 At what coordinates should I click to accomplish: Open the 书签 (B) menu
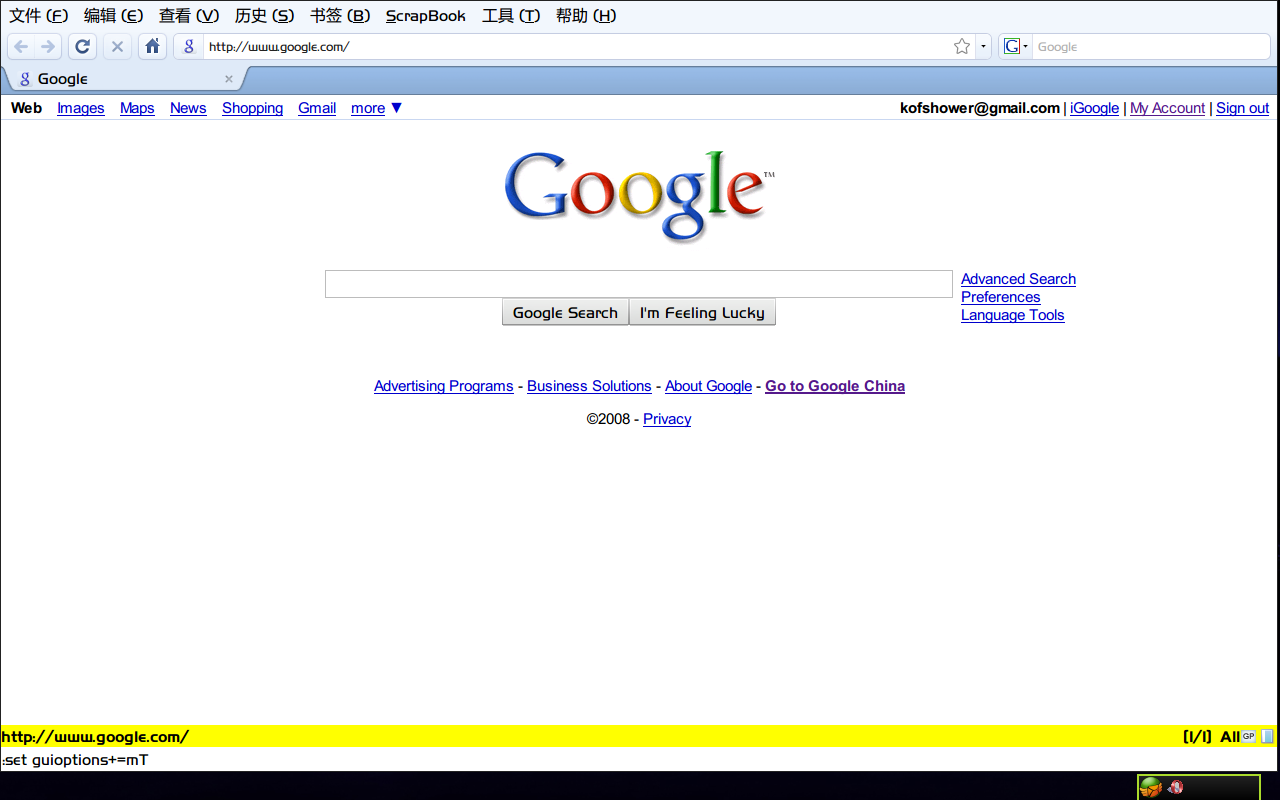click(340, 16)
